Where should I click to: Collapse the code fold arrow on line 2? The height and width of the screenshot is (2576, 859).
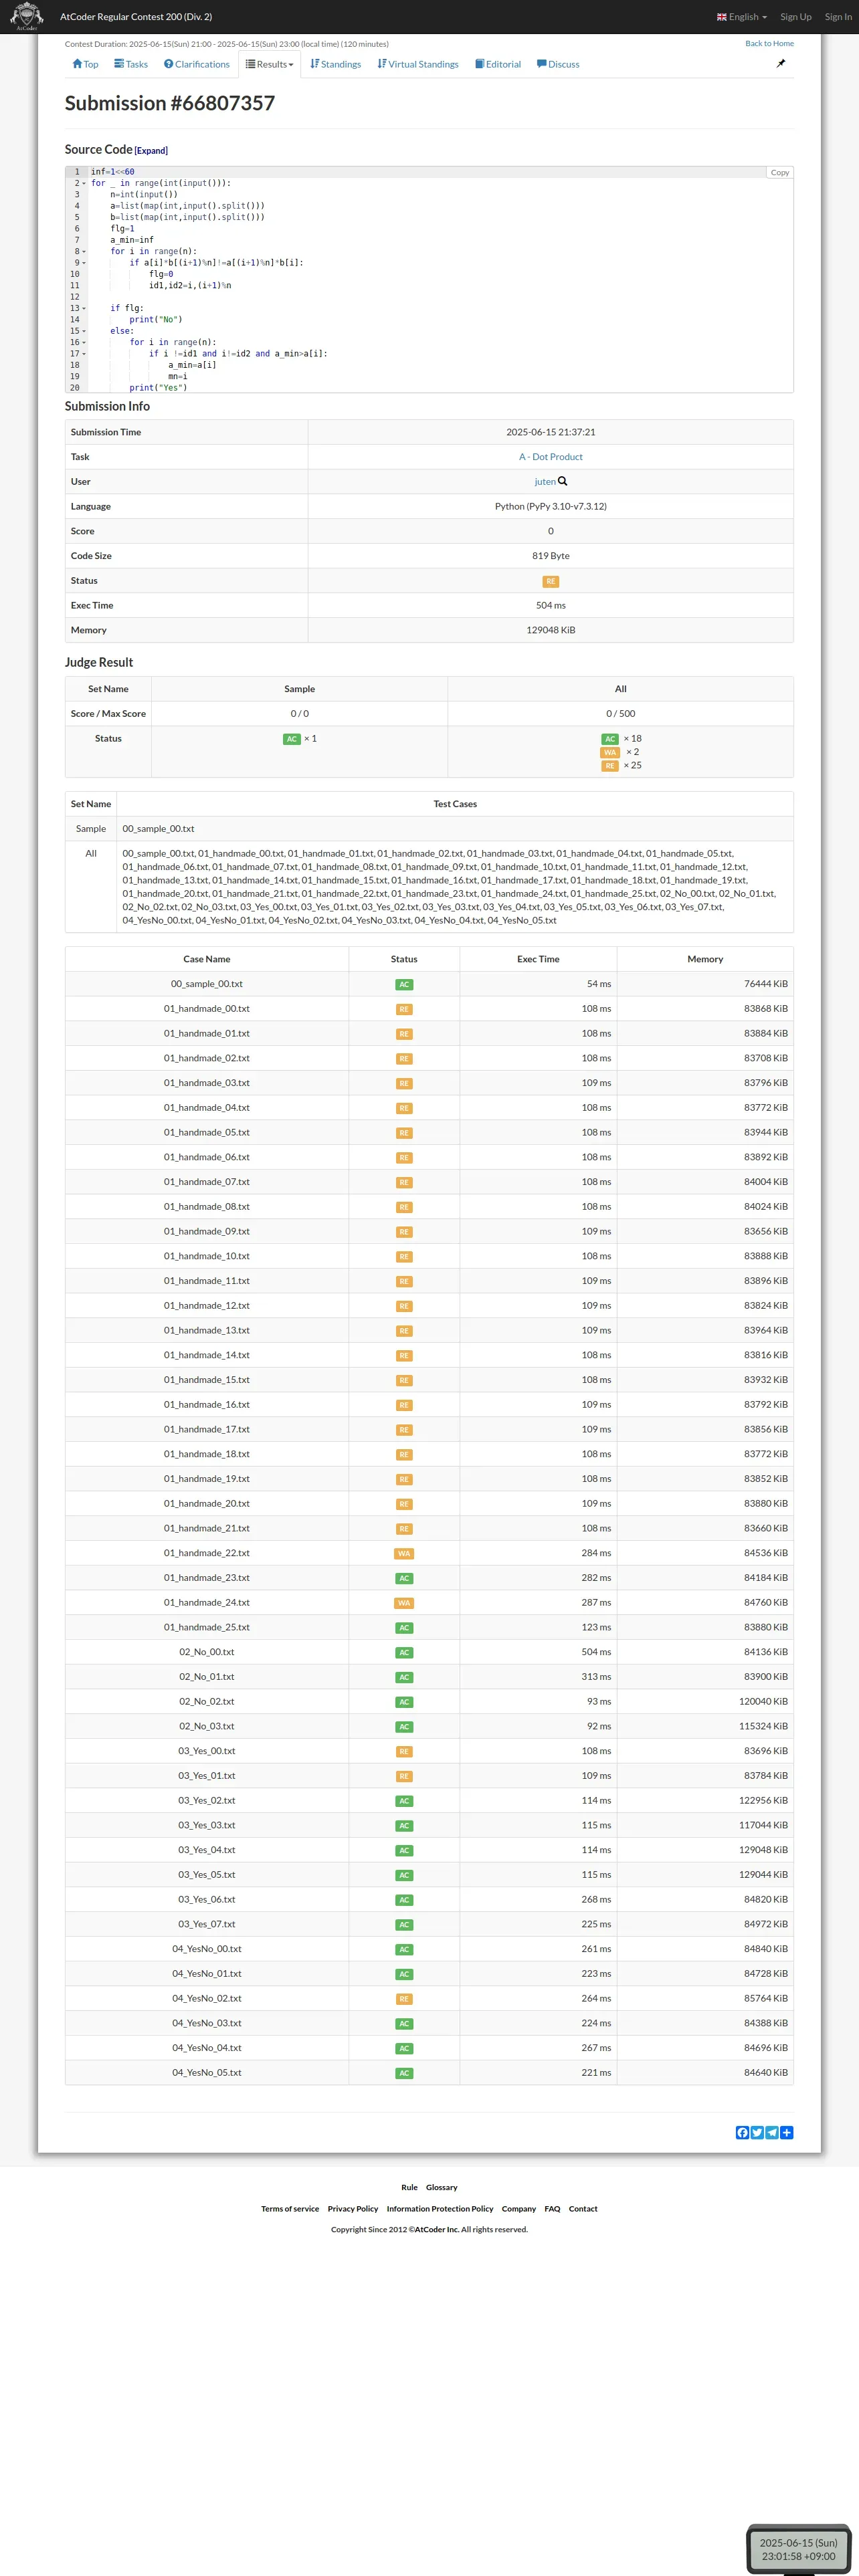point(84,184)
